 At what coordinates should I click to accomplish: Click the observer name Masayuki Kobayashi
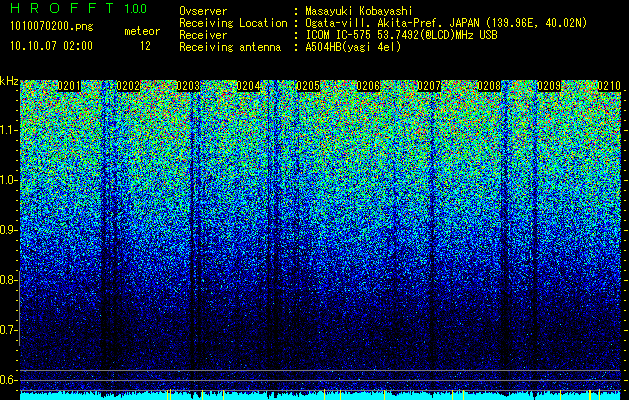pos(359,11)
